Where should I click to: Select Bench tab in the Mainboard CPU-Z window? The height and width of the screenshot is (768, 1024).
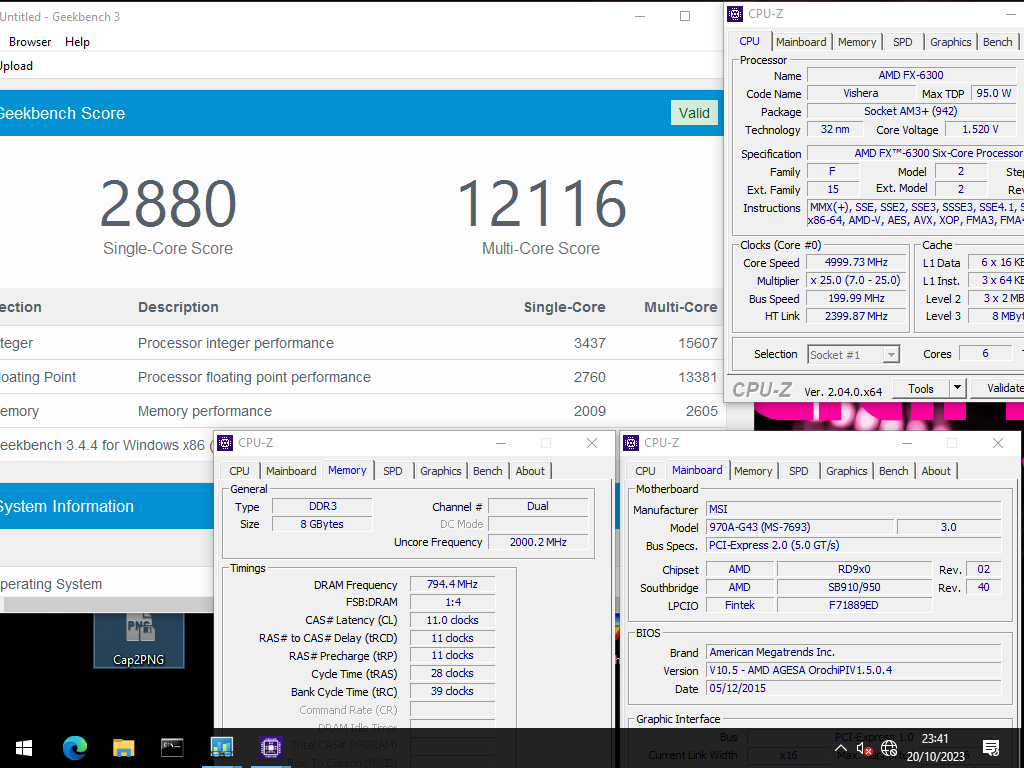[893, 471]
